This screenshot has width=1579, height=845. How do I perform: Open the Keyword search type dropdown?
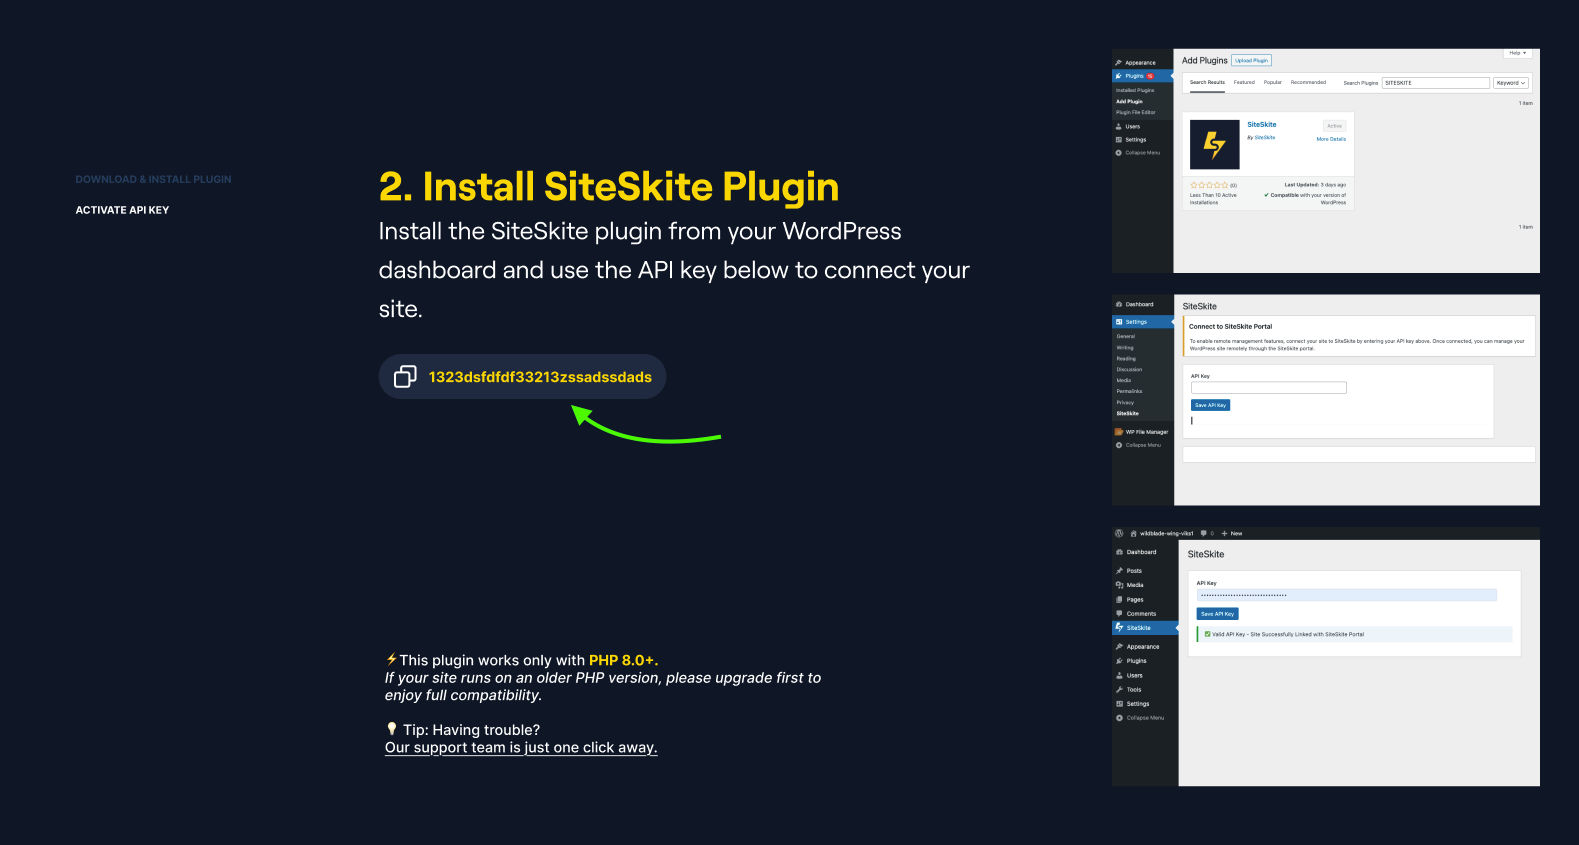pyautogui.click(x=1510, y=83)
